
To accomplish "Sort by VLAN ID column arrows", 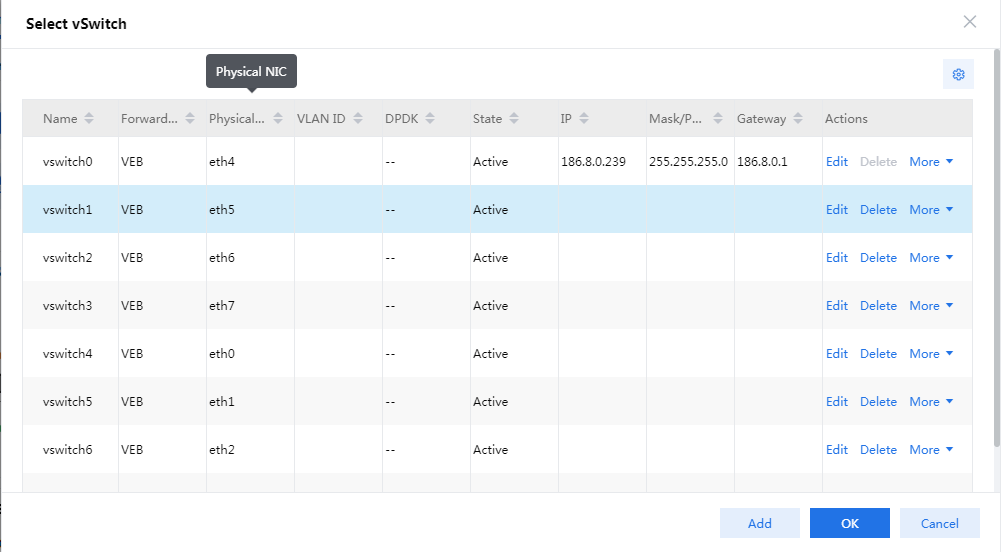I will [x=358, y=119].
